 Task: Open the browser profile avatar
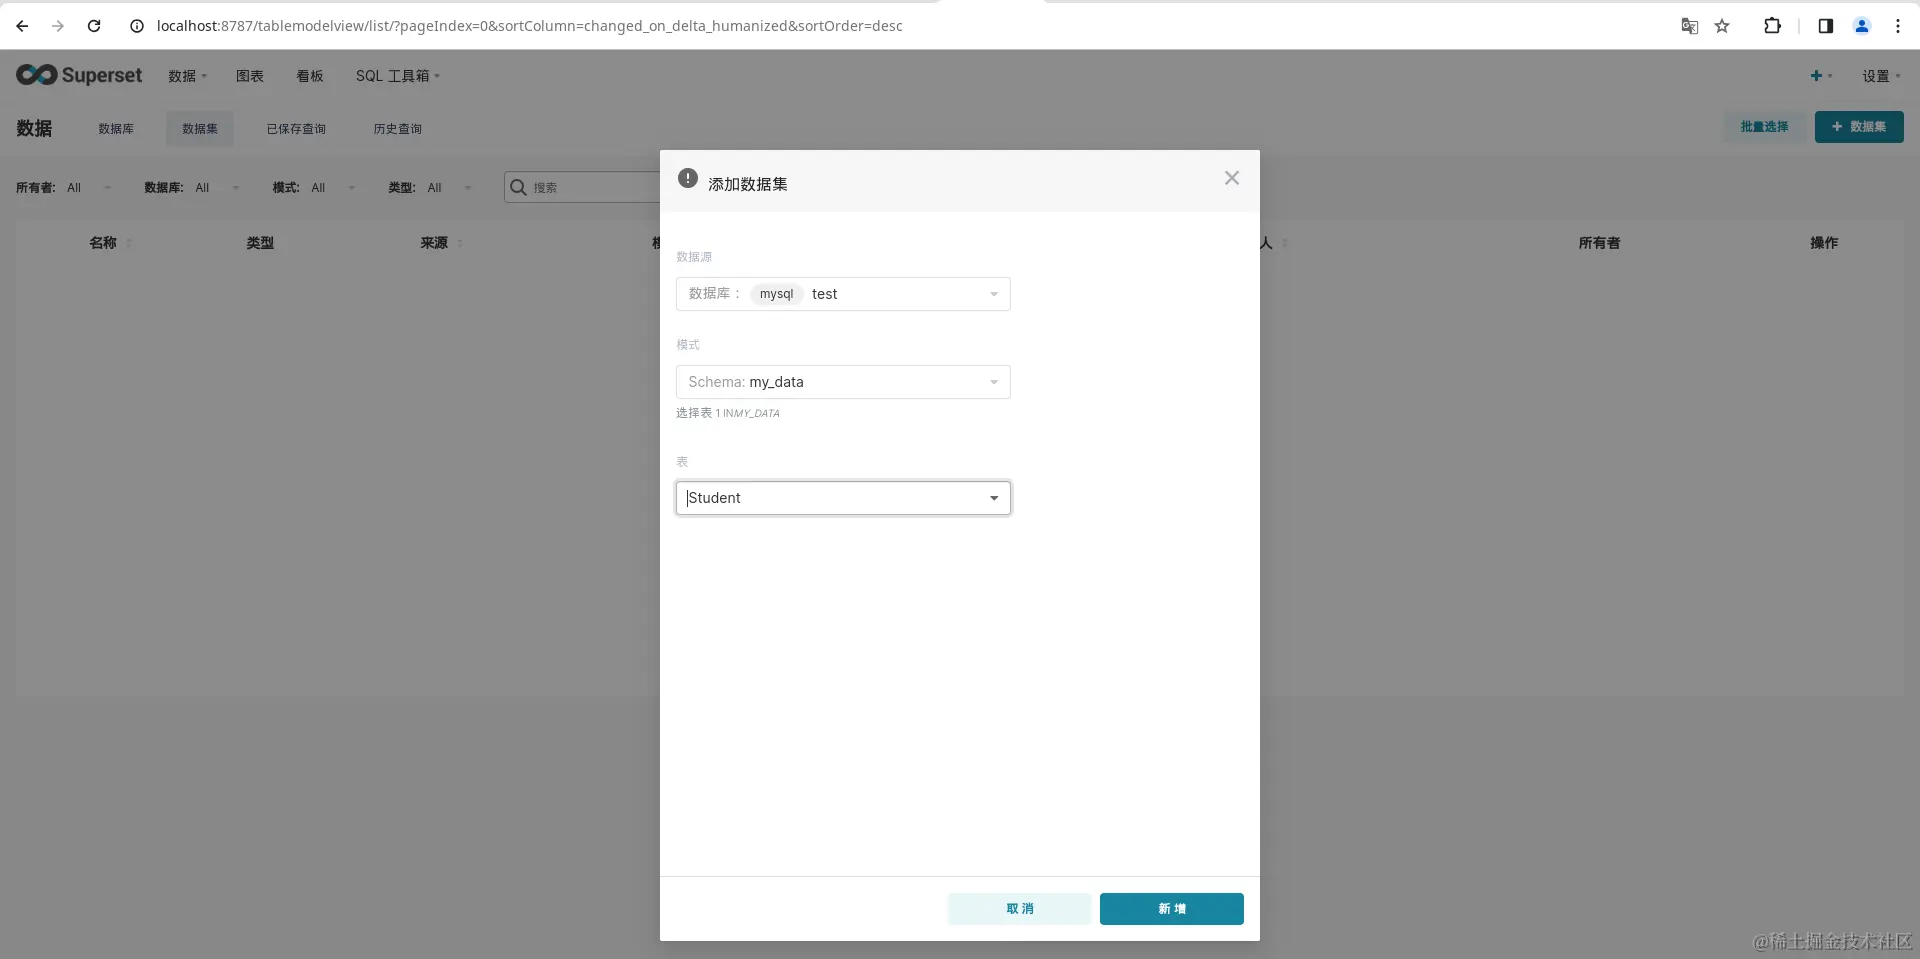(1862, 26)
